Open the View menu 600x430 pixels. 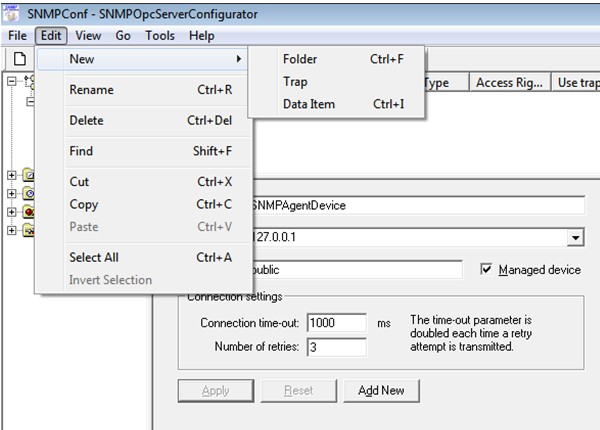click(x=88, y=36)
